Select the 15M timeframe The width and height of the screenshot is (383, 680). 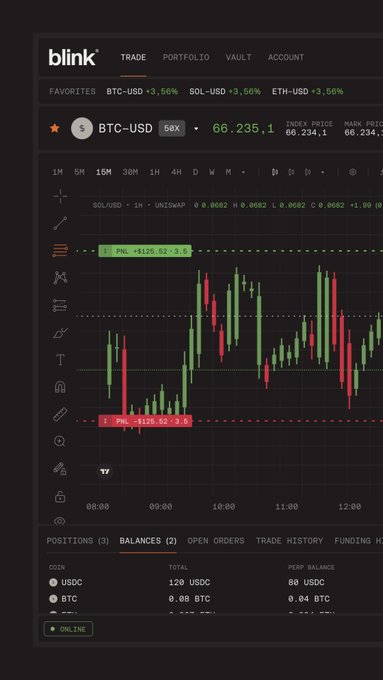click(x=104, y=172)
